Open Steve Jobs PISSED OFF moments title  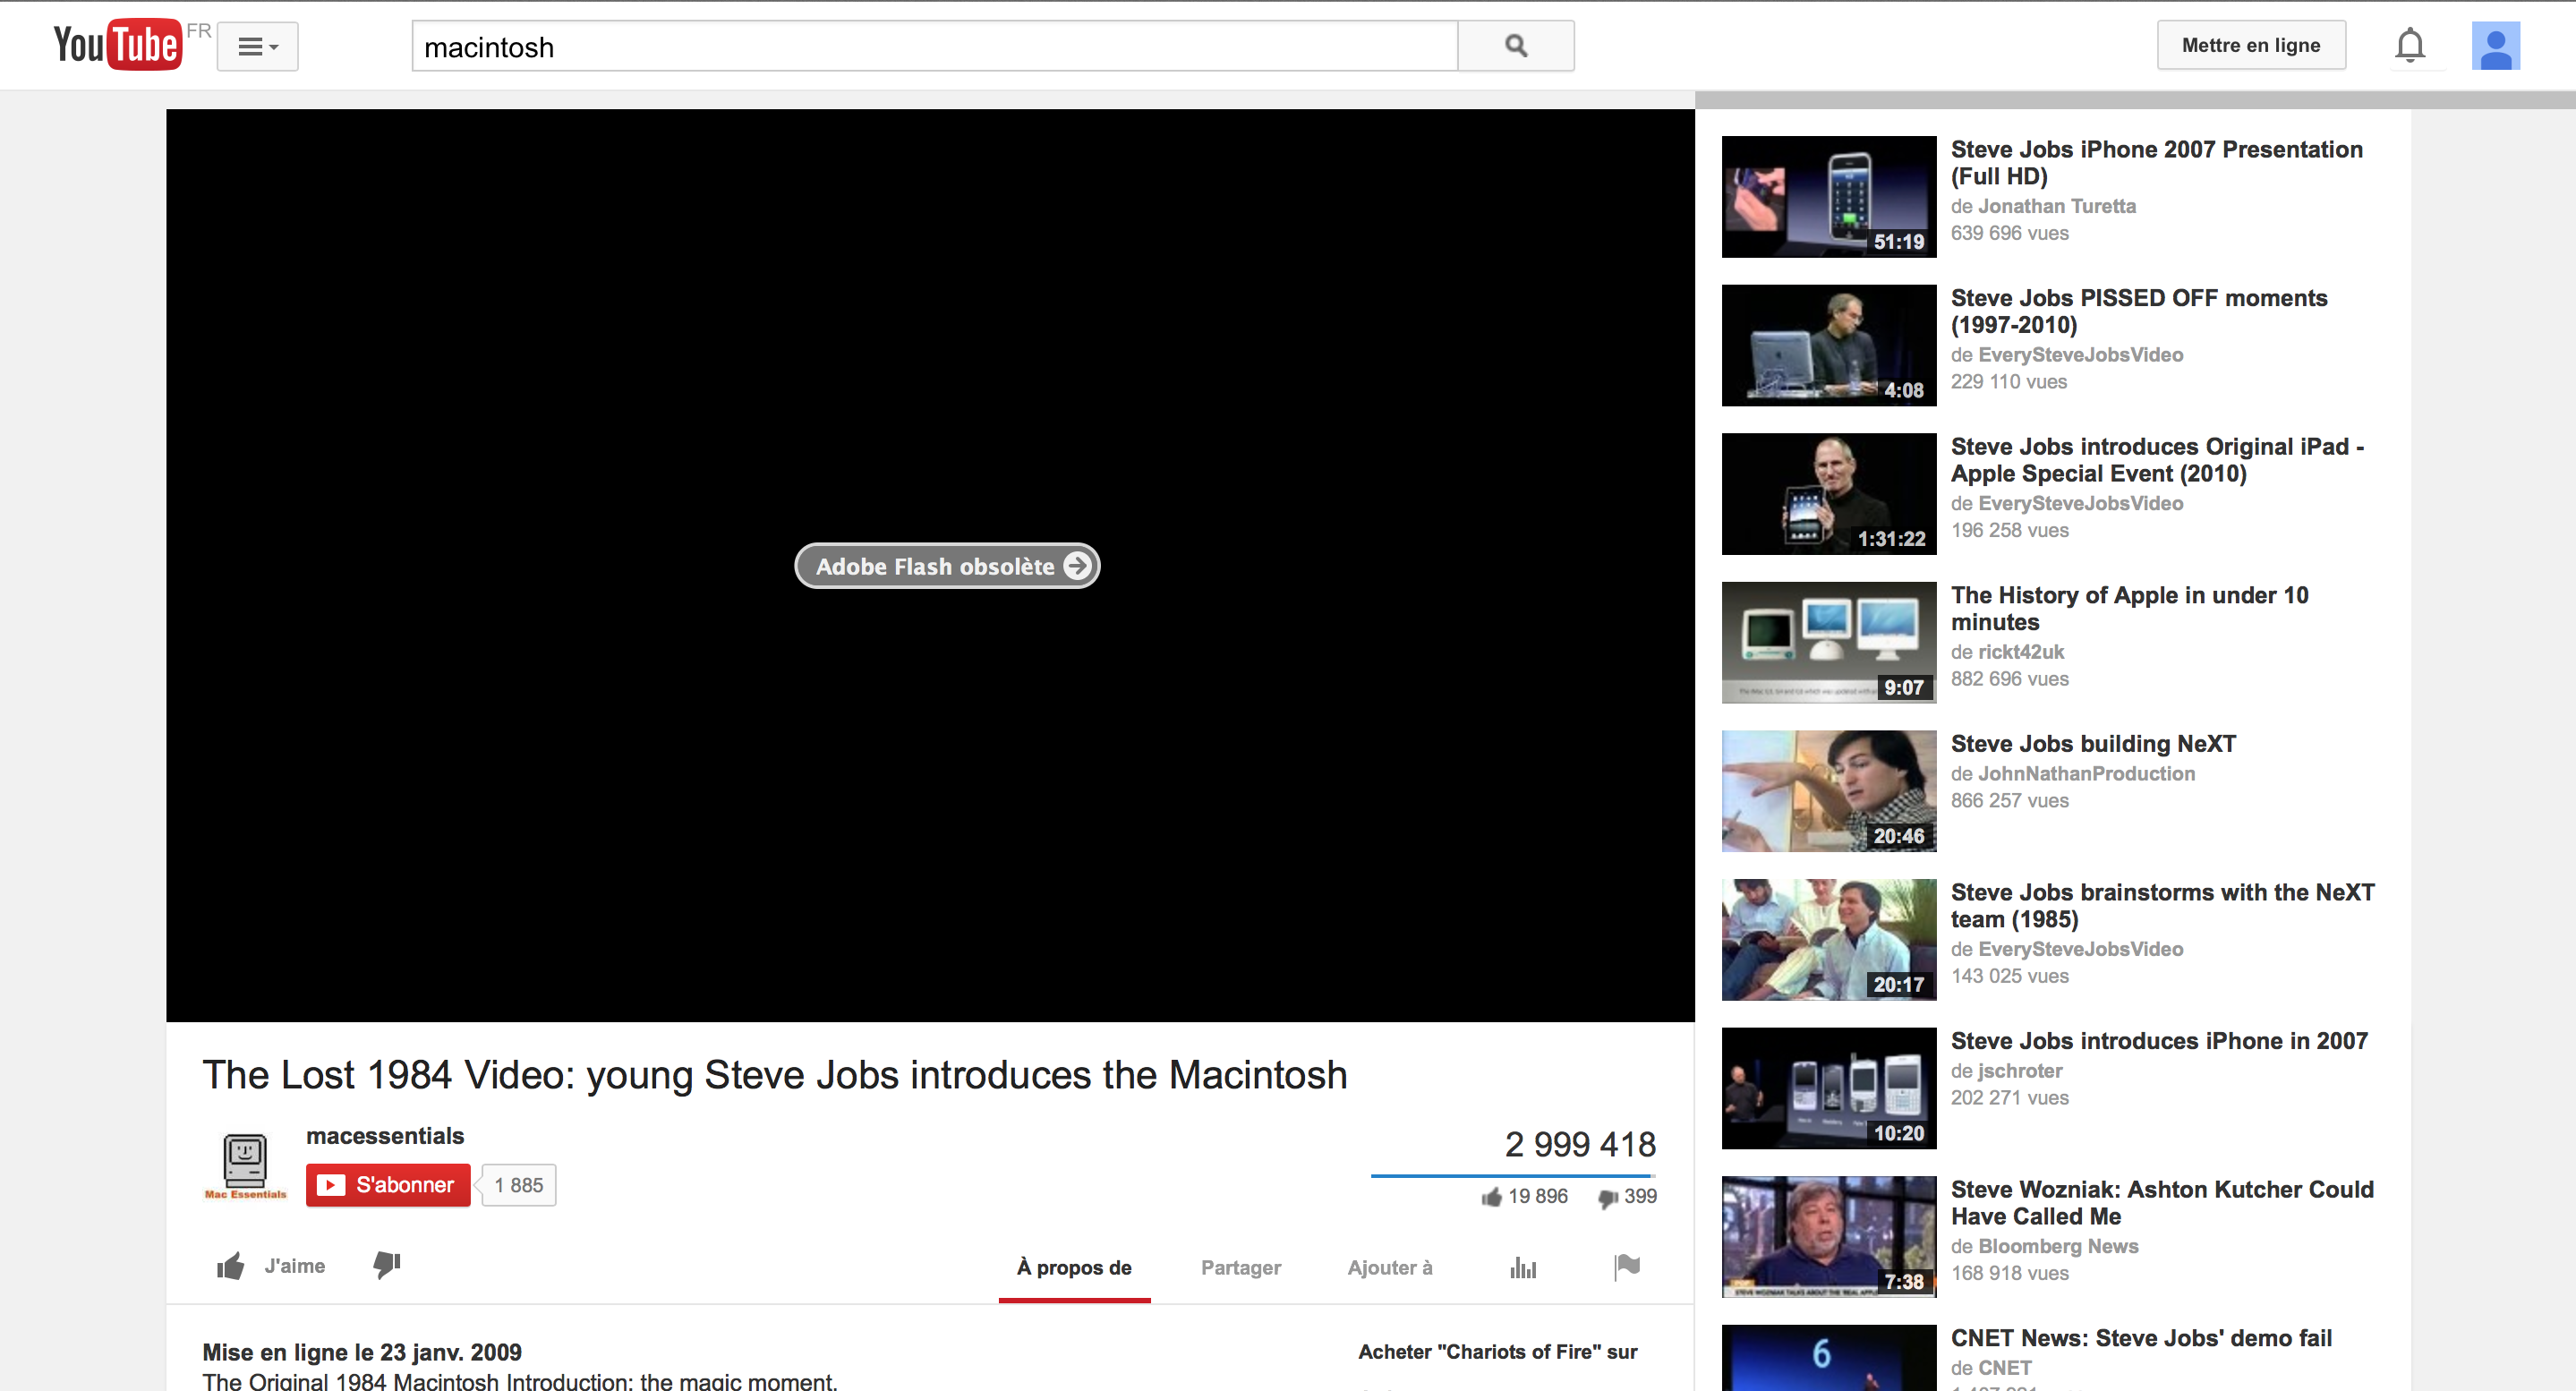(2139, 311)
